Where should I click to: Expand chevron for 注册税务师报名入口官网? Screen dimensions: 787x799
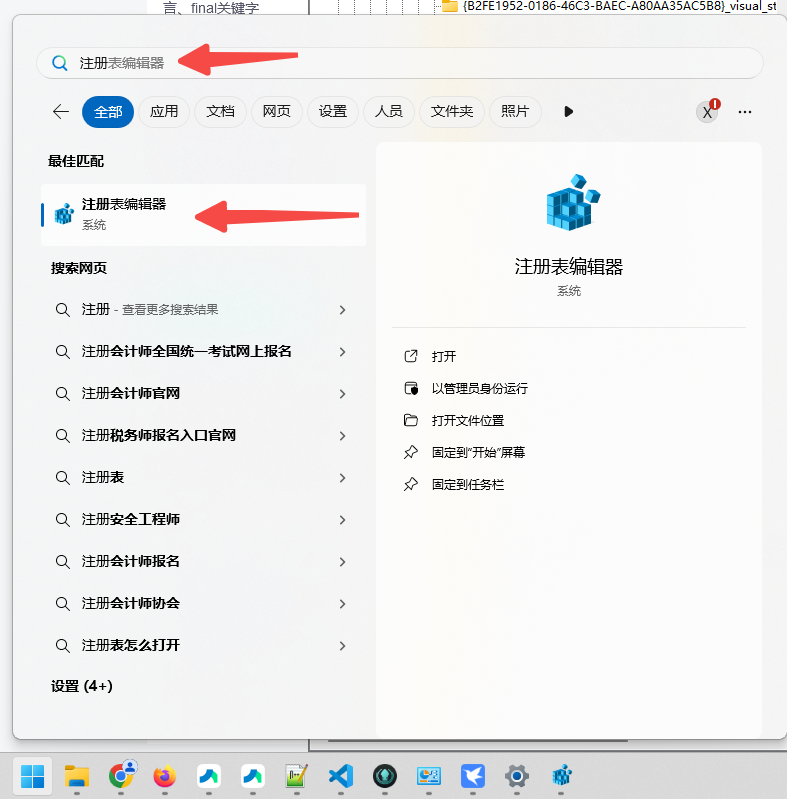(x=343, y=436)
